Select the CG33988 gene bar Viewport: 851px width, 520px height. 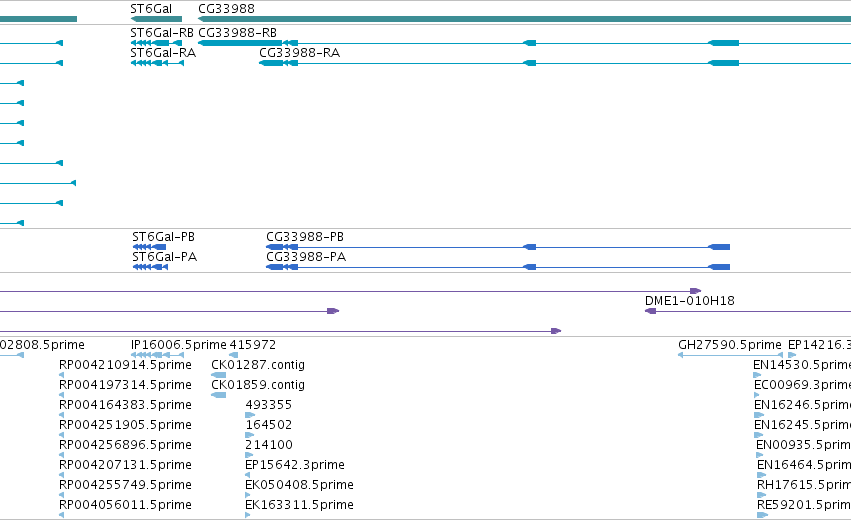pyautogui.click(x=524, y=19)
